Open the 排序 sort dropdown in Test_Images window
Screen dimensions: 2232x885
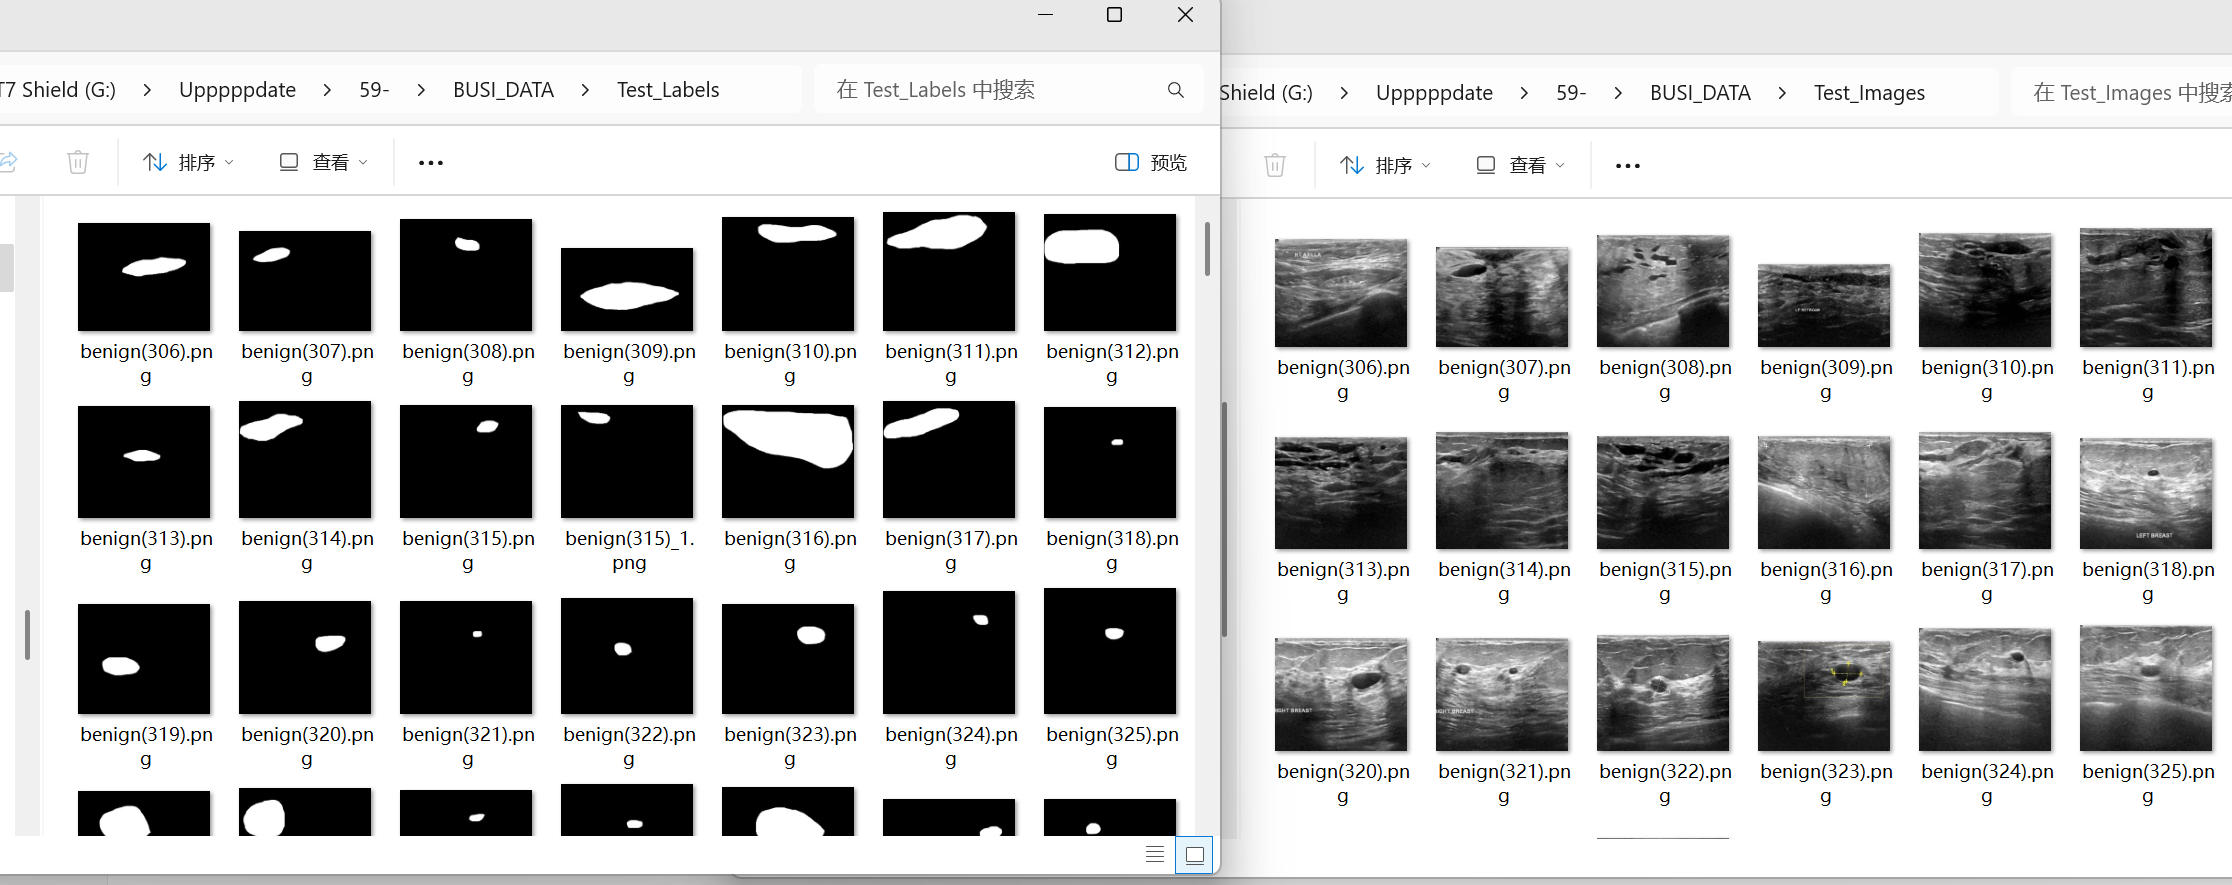click(x=1386, y=166)
